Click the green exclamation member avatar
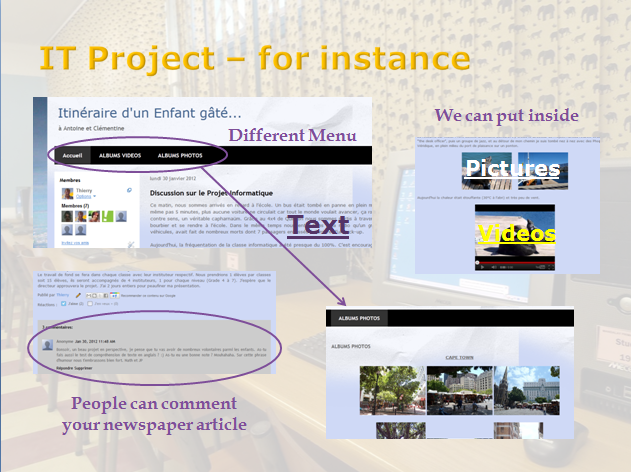 [107, 216]
